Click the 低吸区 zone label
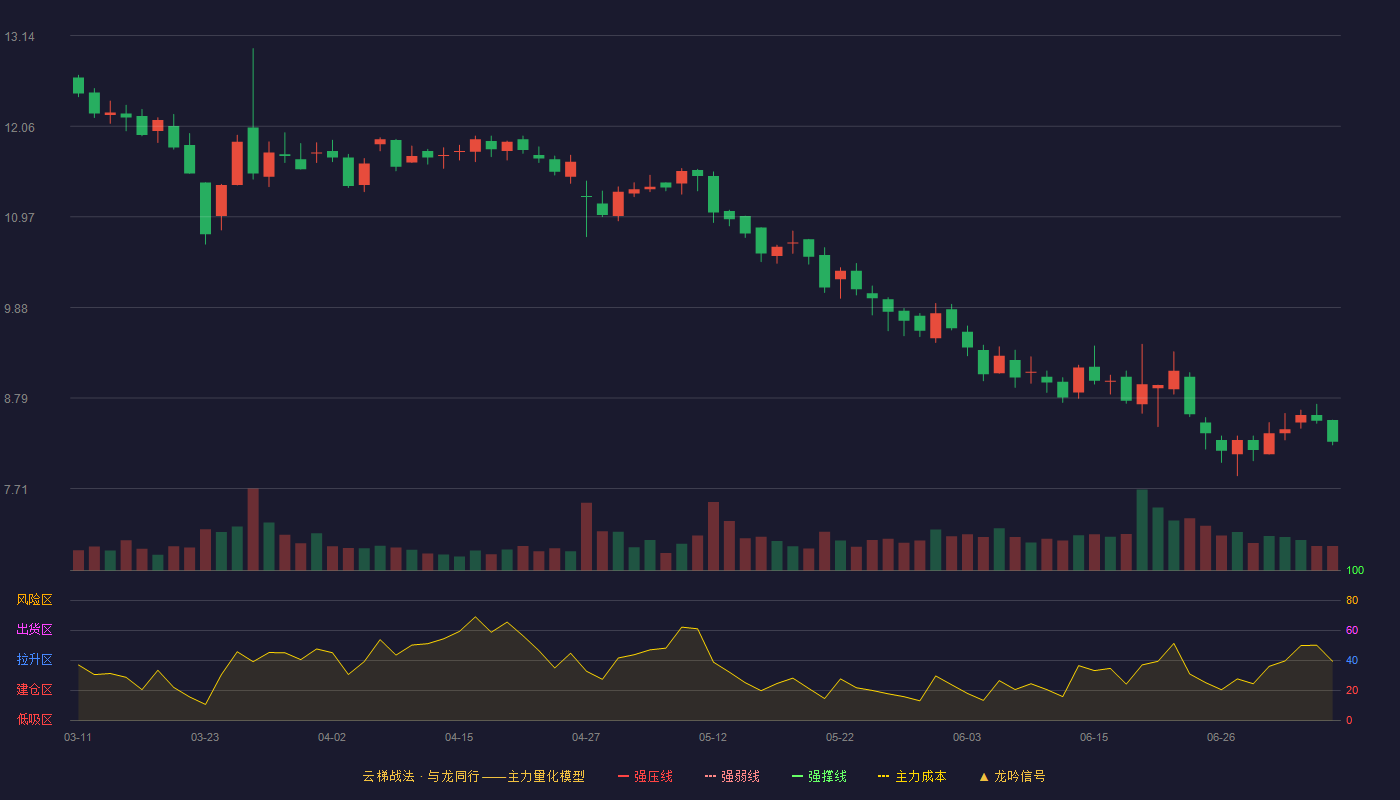The width and height of the screenshot is (1400, 800). tap(34, 720)
